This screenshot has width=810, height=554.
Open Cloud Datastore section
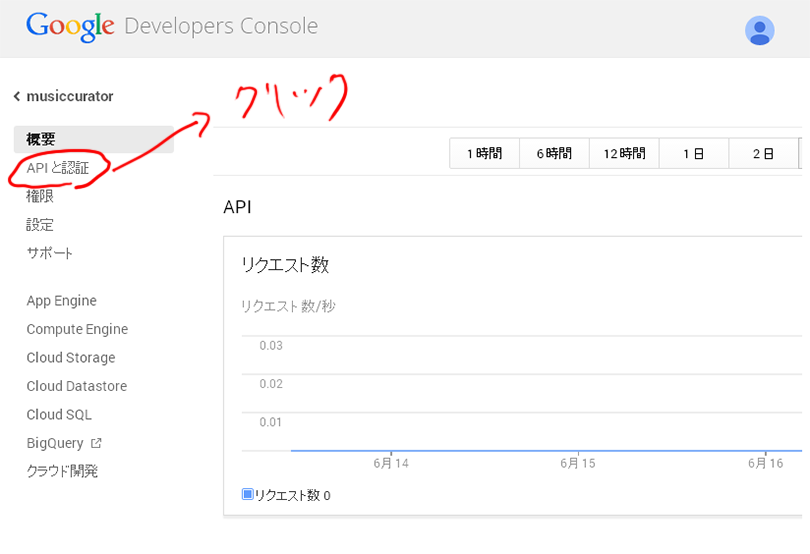tap(77, 386)
